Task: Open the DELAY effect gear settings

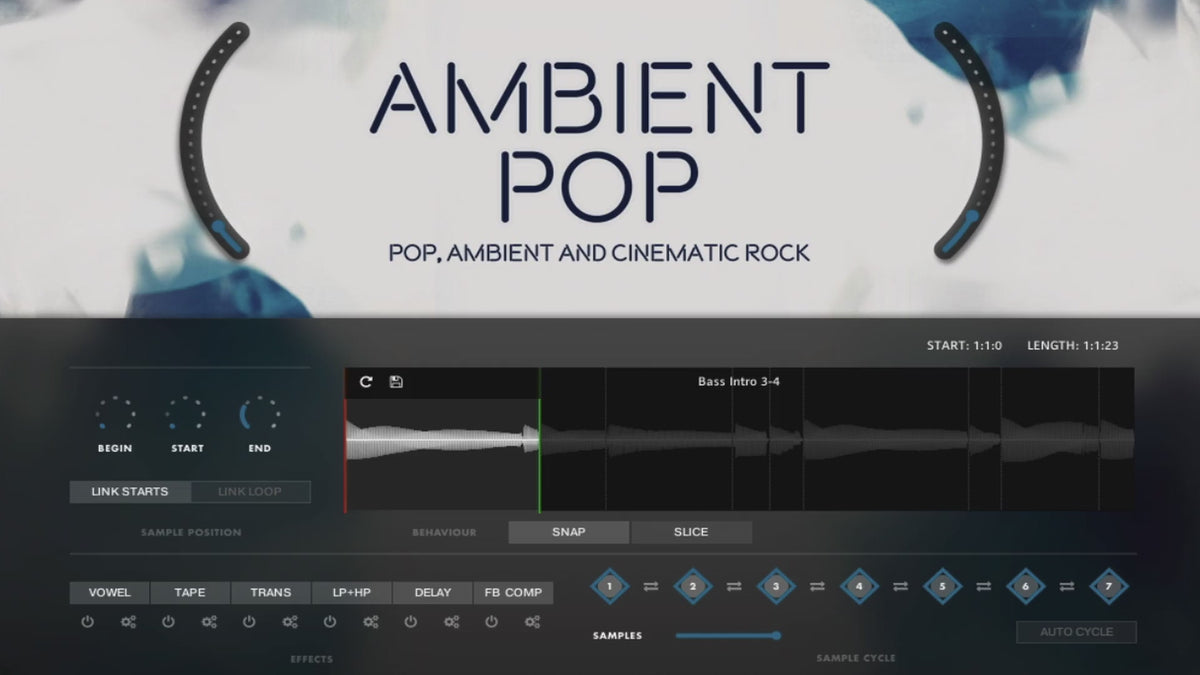Action: coord(451,622)
